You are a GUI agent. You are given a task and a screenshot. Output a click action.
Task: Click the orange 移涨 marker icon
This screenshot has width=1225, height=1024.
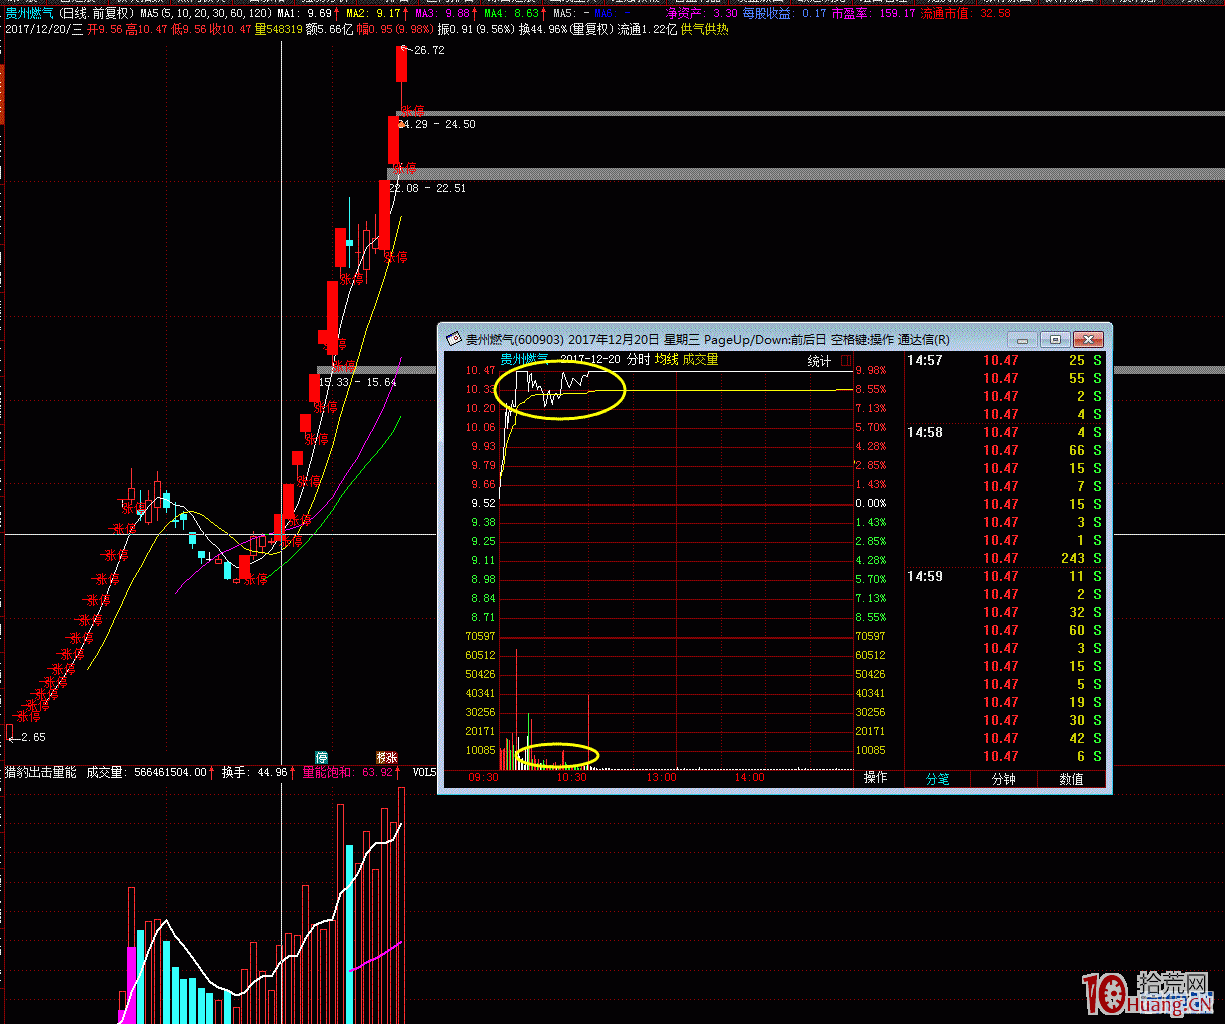click(x=386, y=757)
